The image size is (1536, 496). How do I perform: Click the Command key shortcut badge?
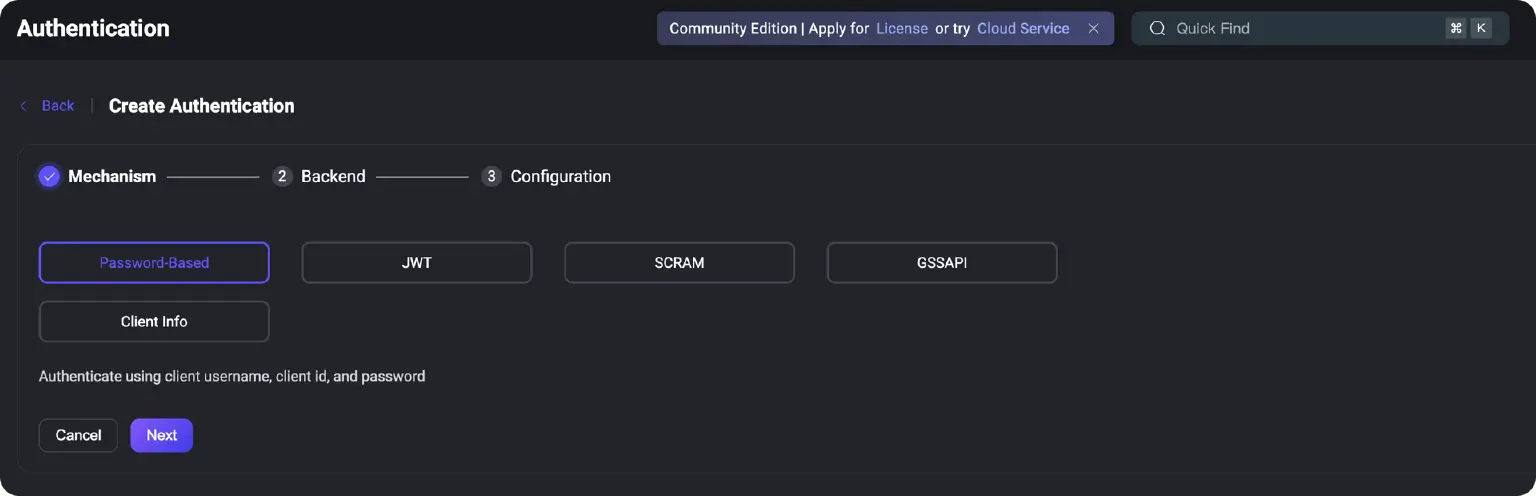coord(1455,29)
